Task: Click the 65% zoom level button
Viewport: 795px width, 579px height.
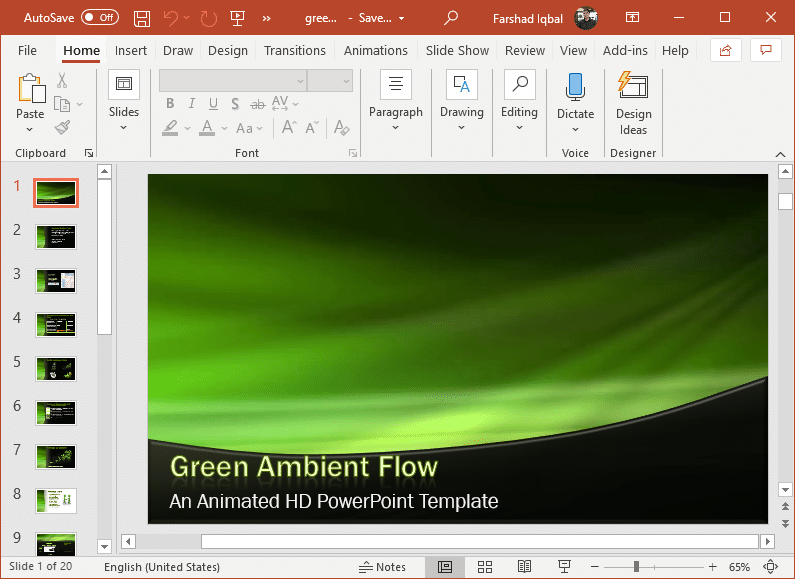Action: coord(739,567)
